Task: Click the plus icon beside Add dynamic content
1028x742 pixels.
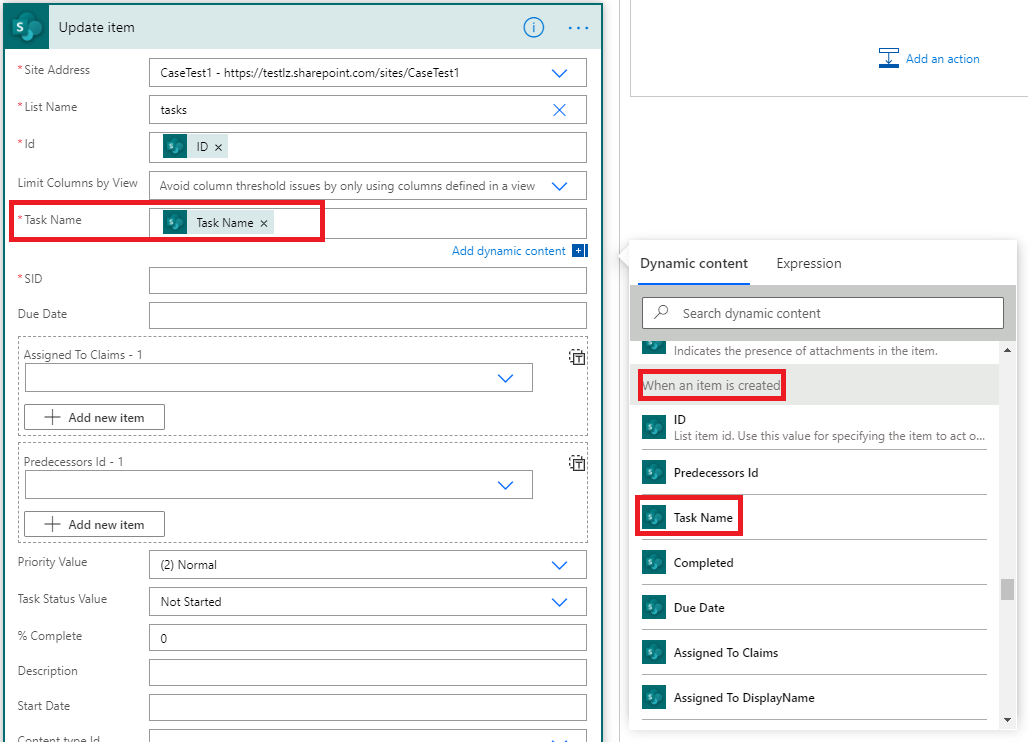Action: tap(579, 250)
